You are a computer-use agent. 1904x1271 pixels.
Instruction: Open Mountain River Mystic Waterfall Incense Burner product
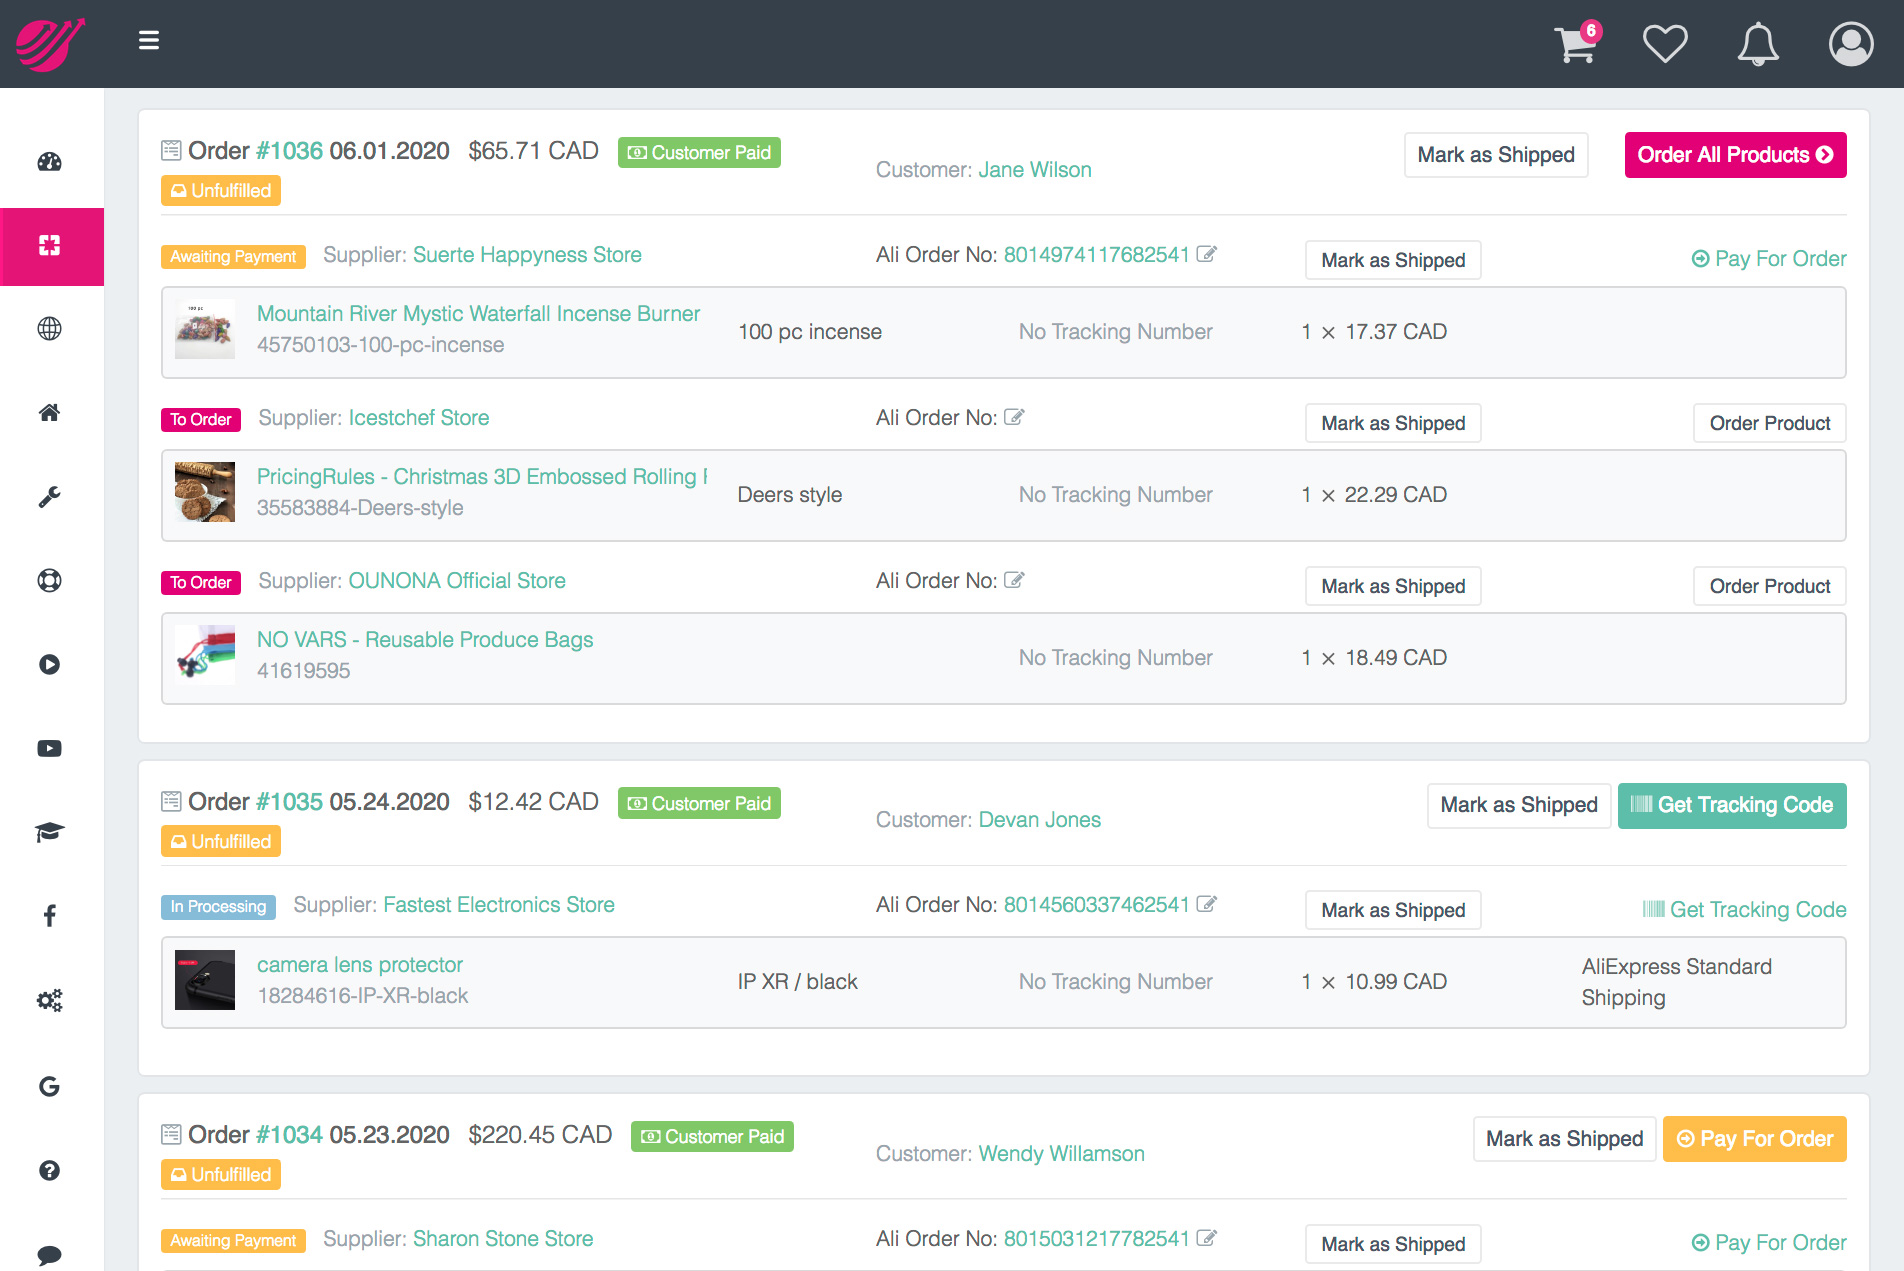(x=478, y=314)
